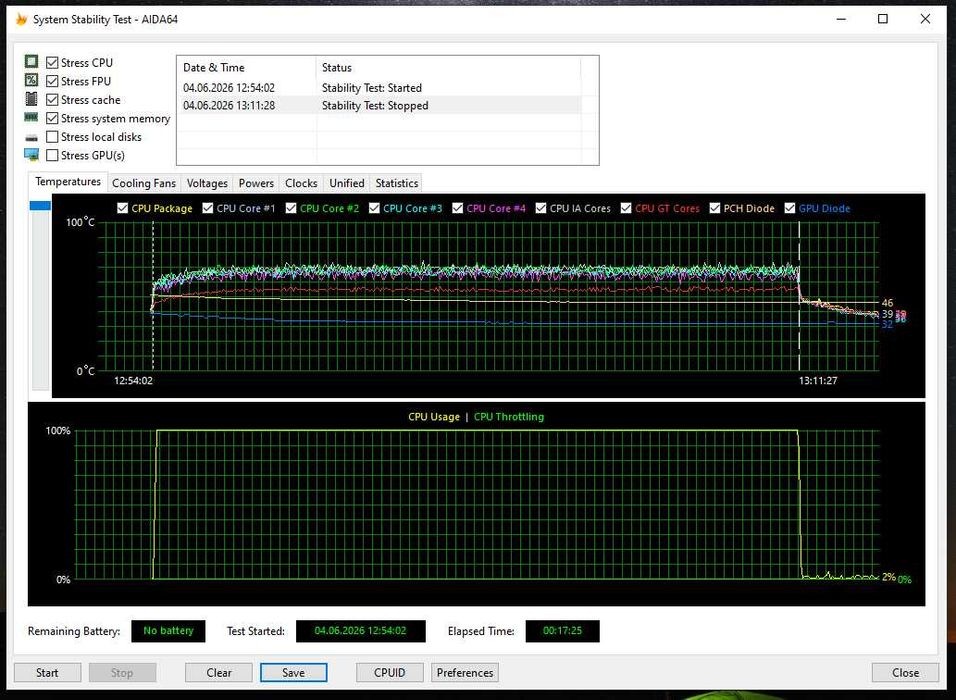Hide the CPU Core #2 graph line
Viewport: 956px width, 700px height.
[291, 209]
